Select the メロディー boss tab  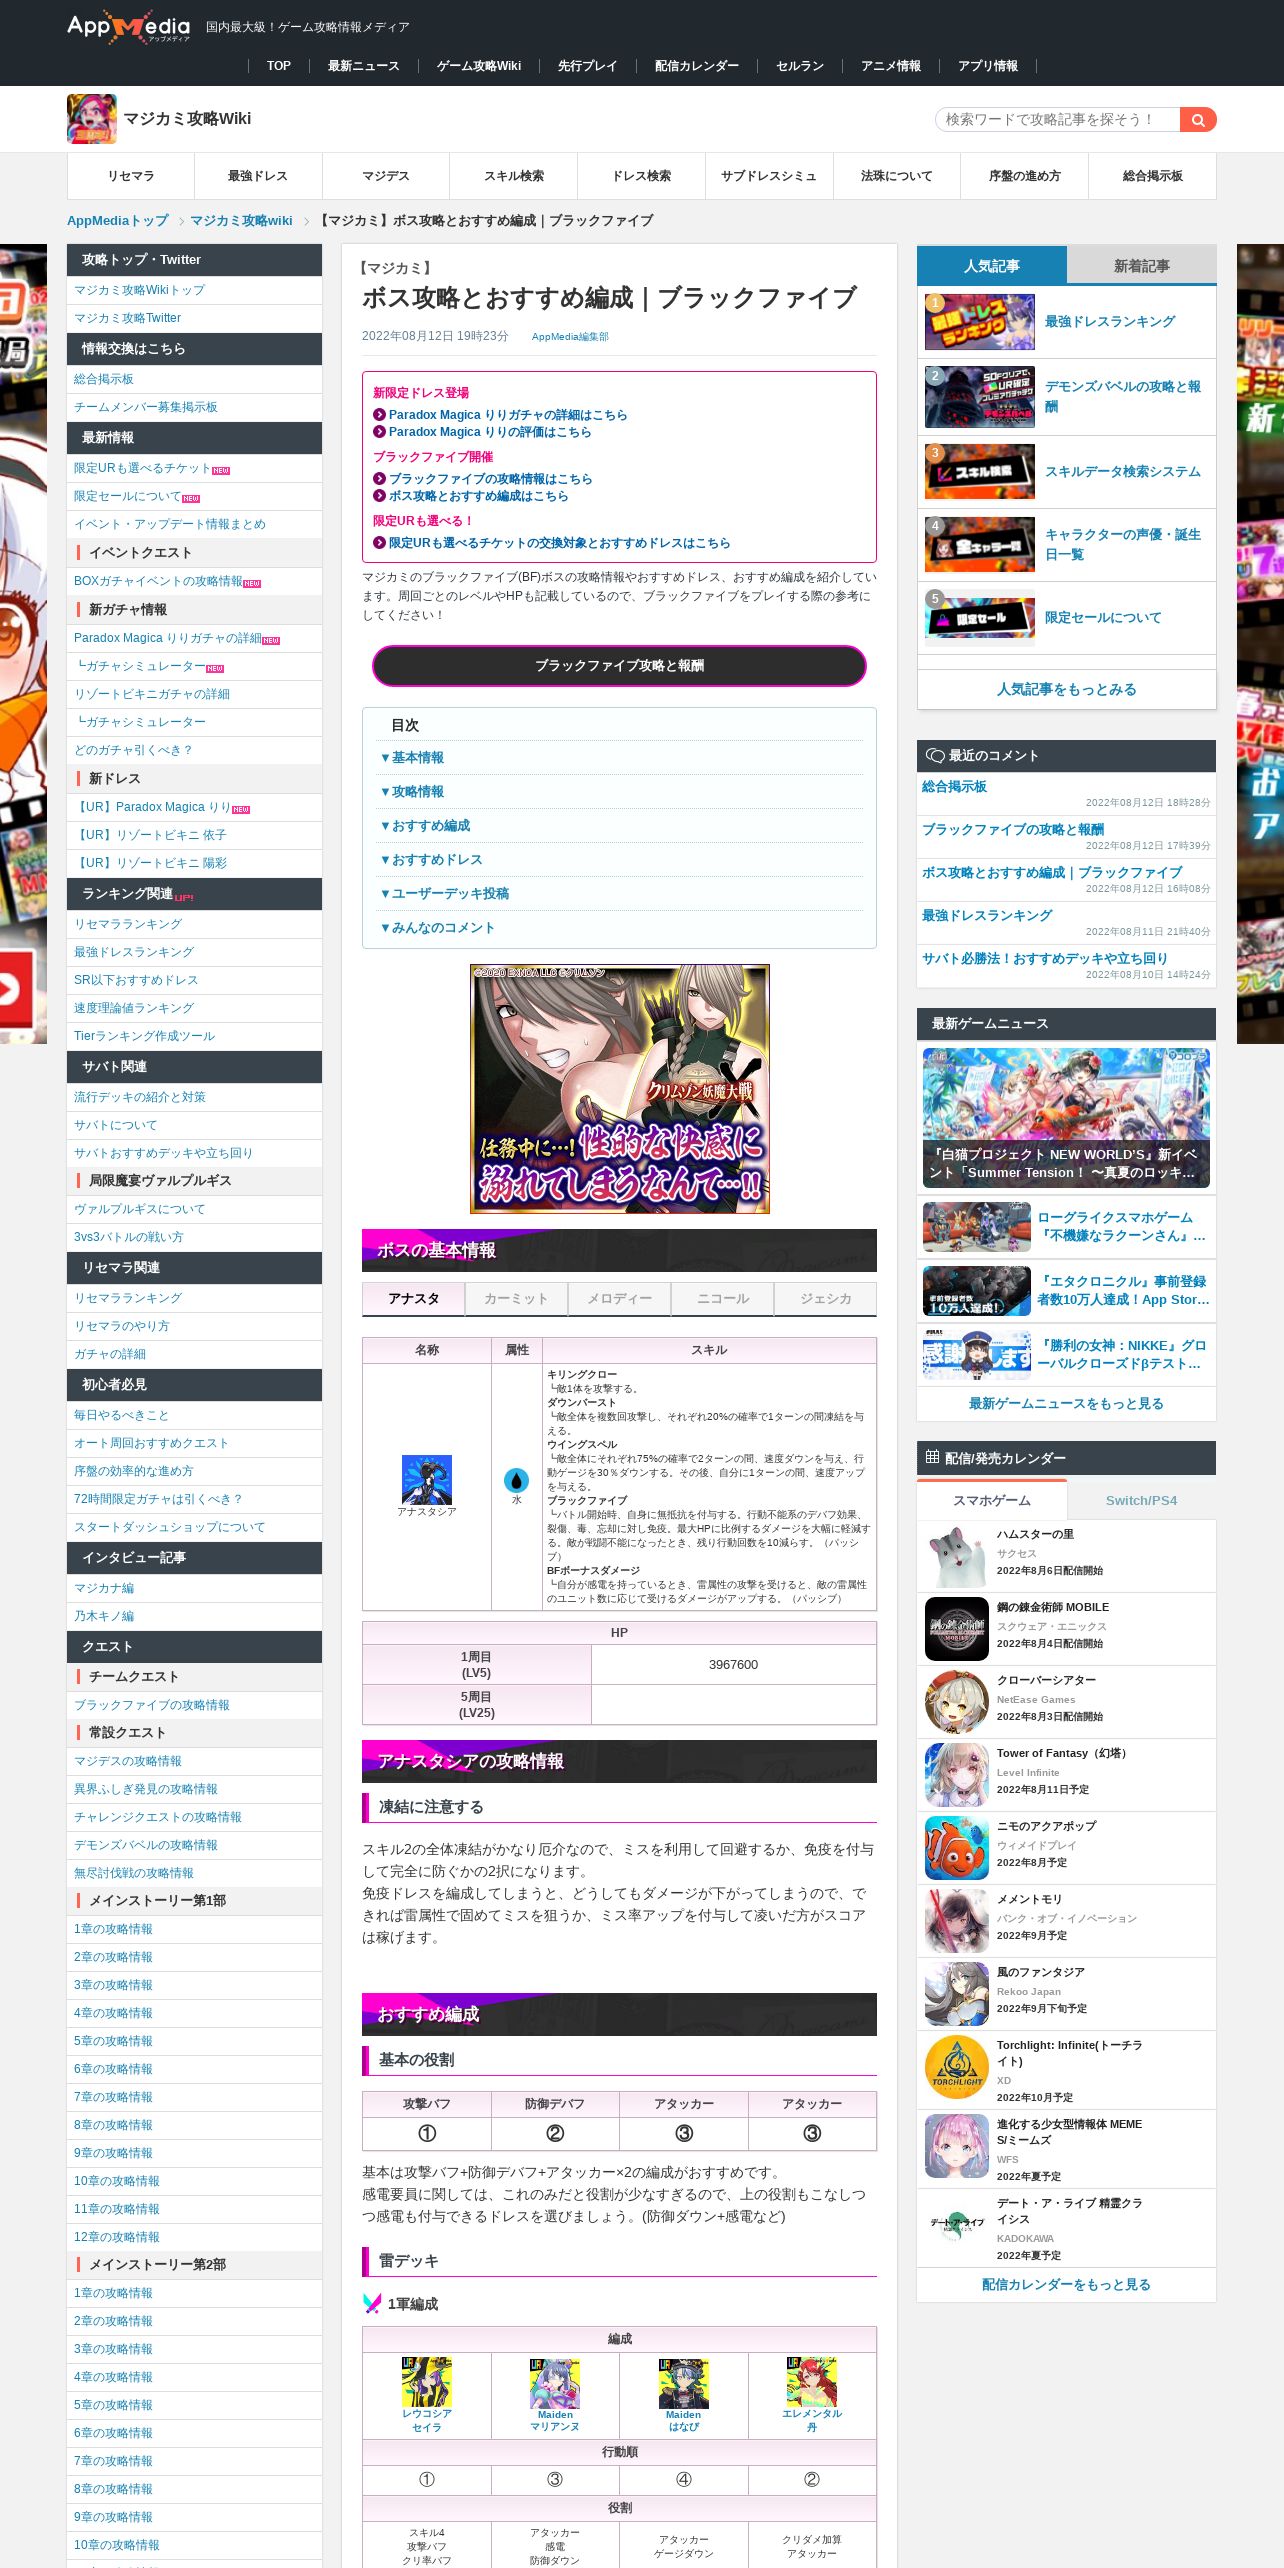[620, 1299]
